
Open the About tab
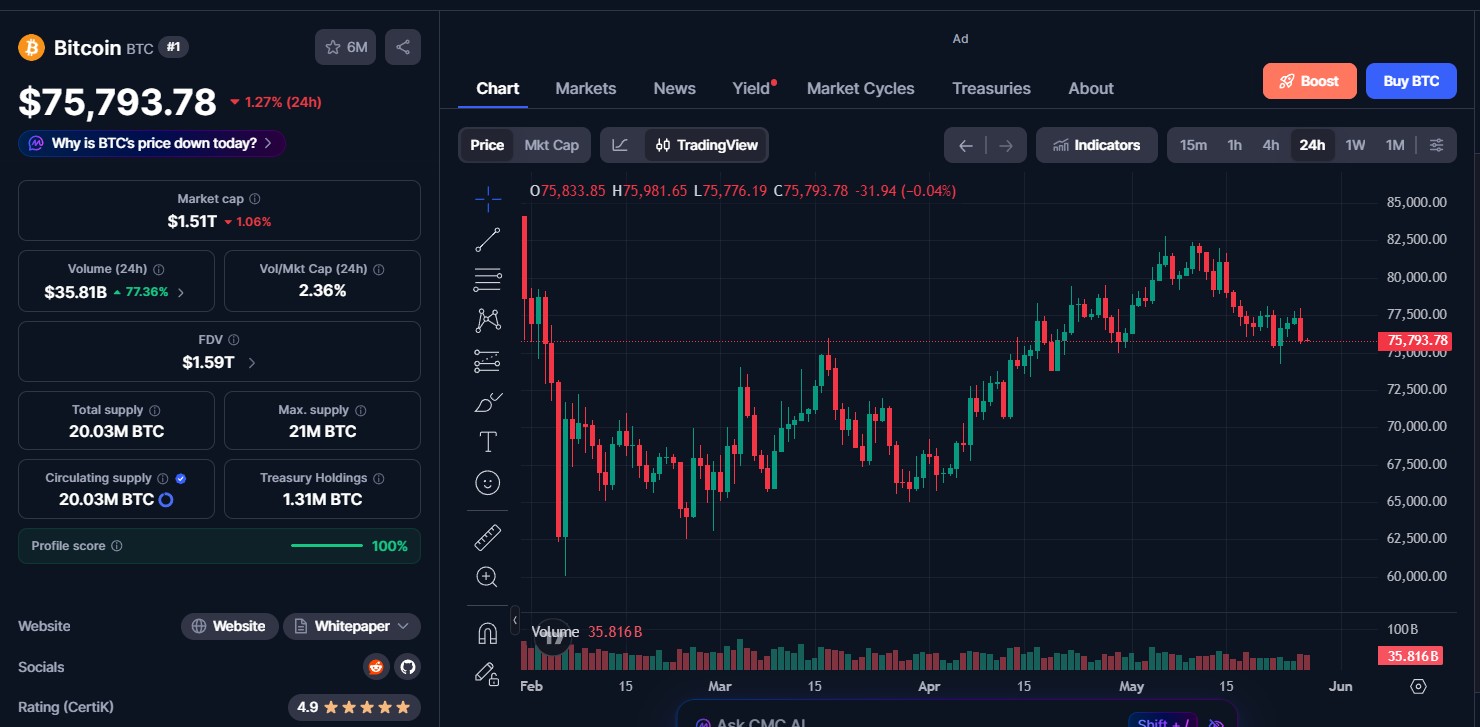1091,88
